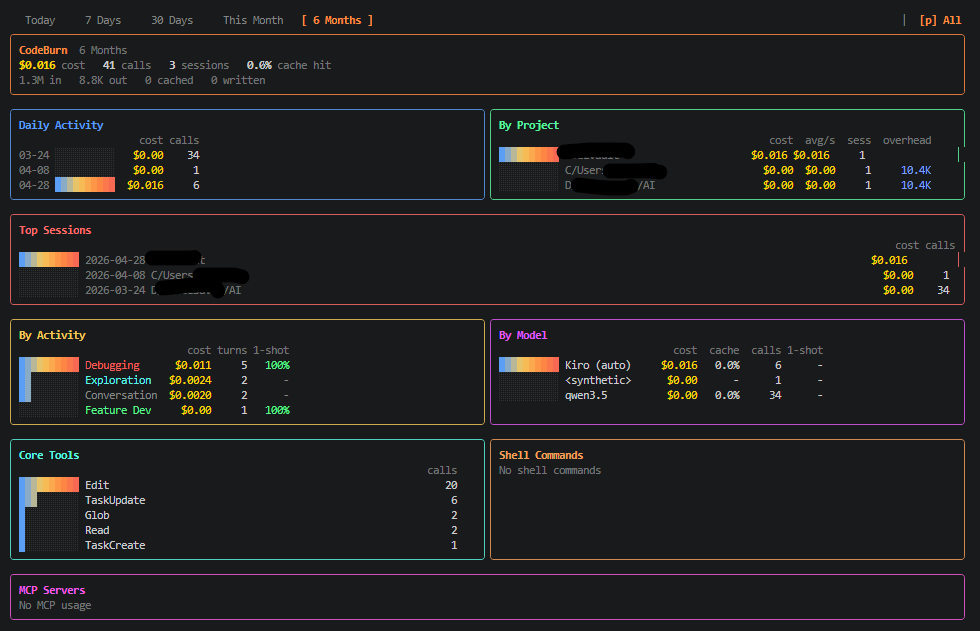Click the overhead column header in By Project

tap(907, 140)
